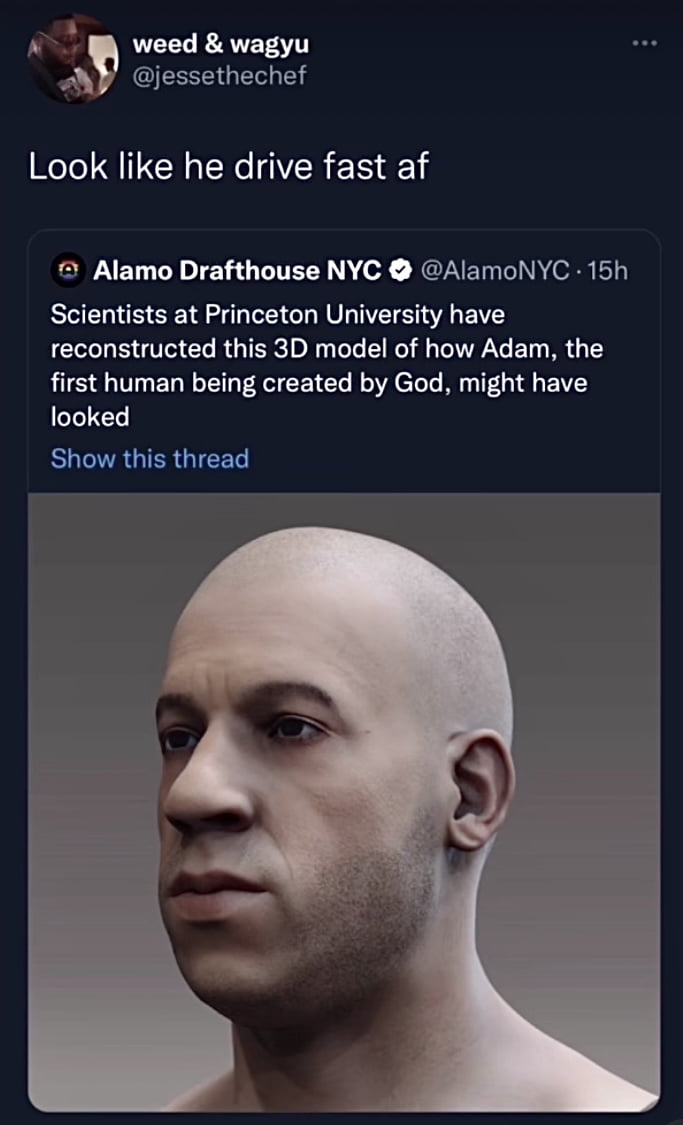Click the Show this thread link
This screenshot has height=1125, width=683.
(149, 458)
